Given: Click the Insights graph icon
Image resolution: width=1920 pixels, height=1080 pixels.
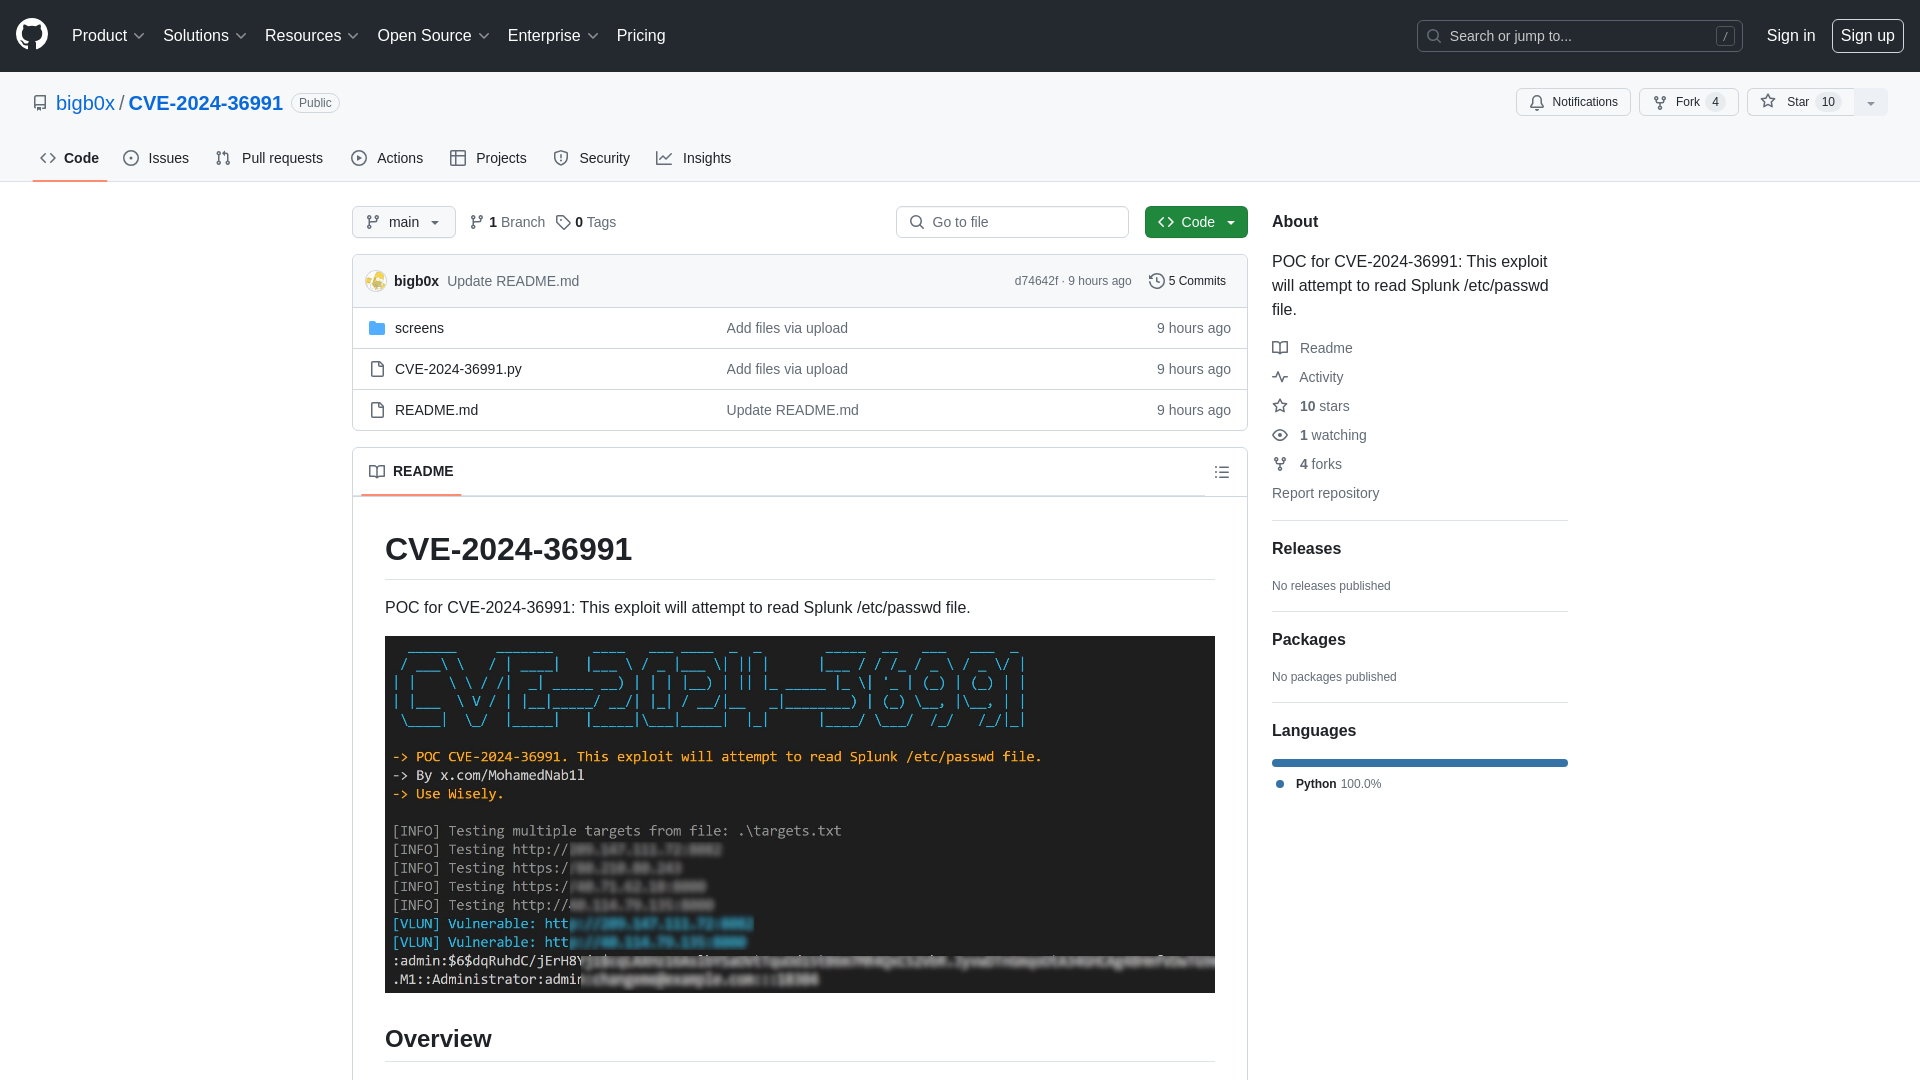Looking at the screenshot, I should [665, 158].
